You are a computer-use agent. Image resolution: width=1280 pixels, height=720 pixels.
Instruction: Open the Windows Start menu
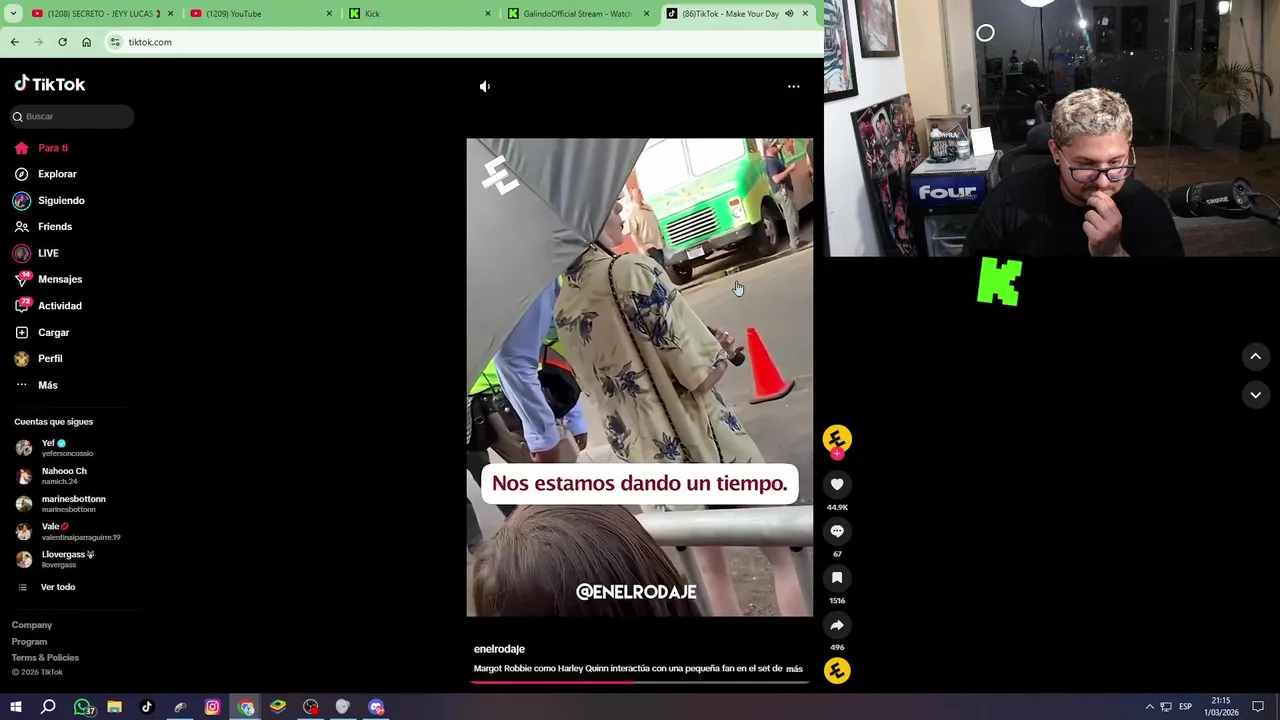coord(15,707)
